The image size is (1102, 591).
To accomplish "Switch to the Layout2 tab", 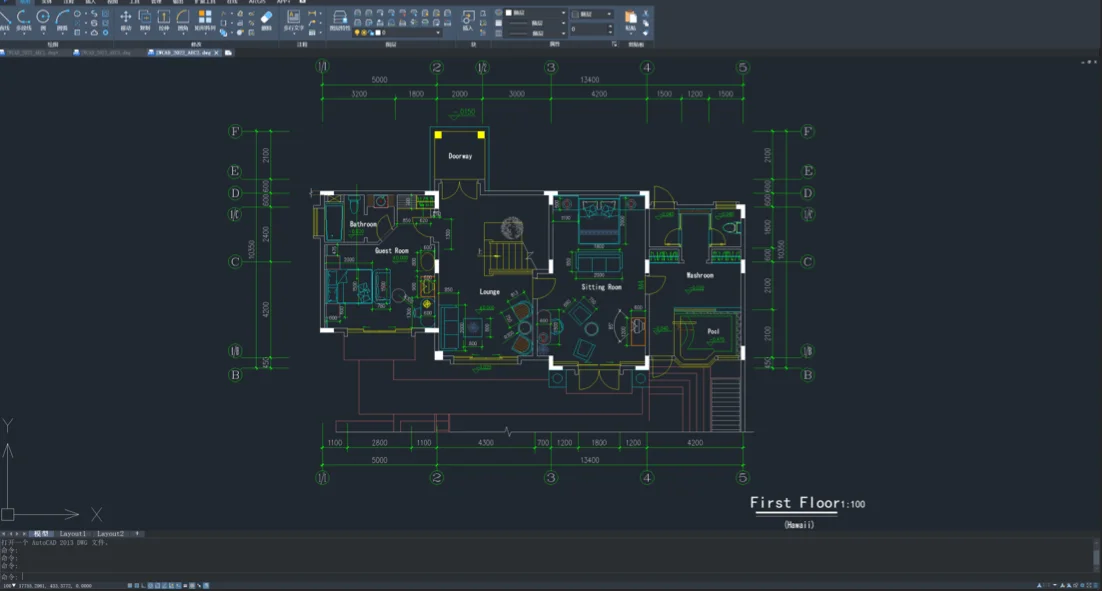I will click(x=110, y=534).
